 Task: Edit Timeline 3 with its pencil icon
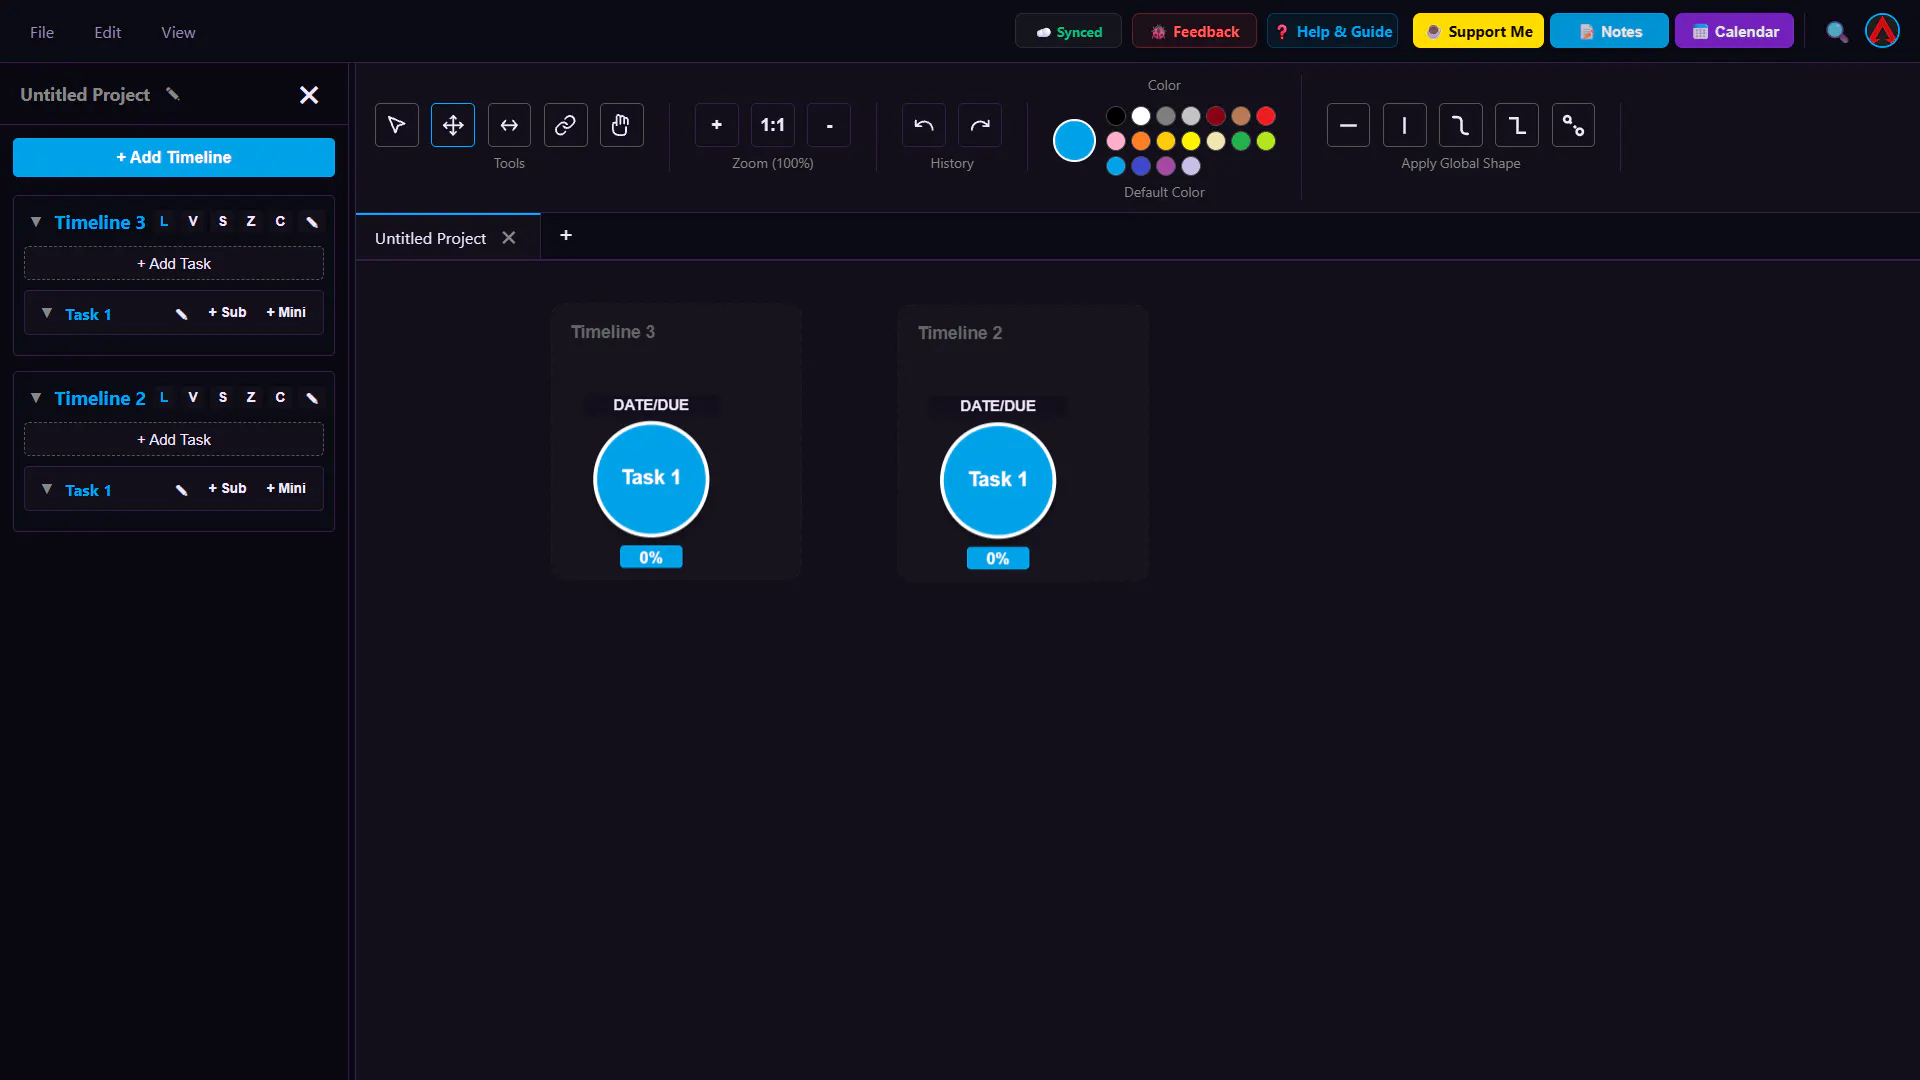(x=312, y=222)
